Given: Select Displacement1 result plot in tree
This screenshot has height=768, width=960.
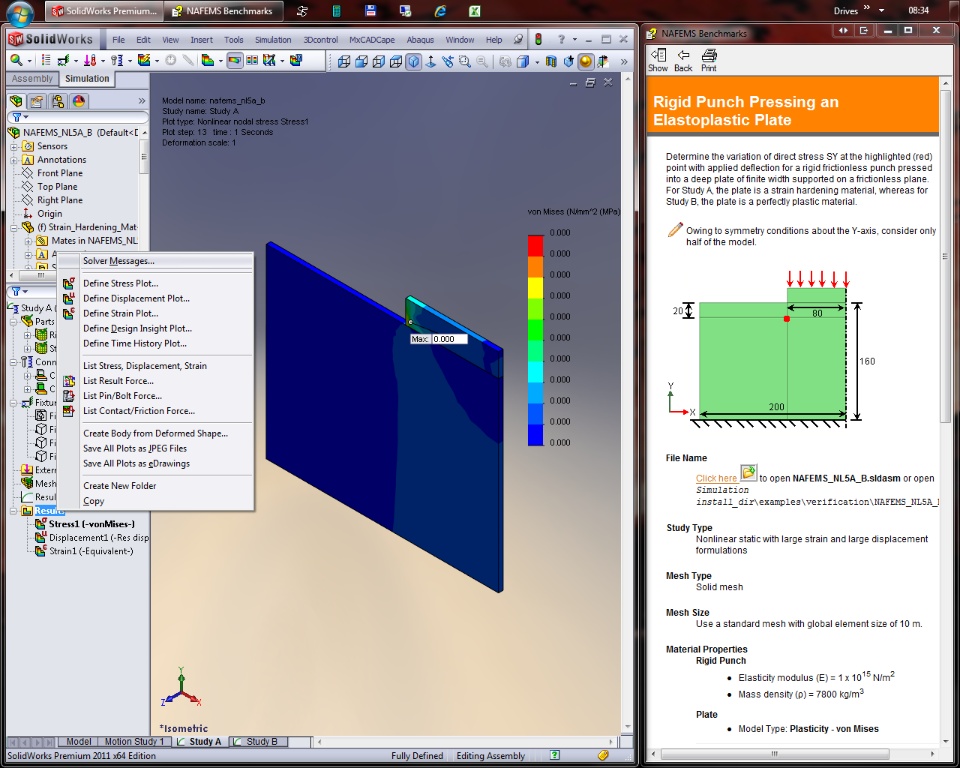Looking at the screenshot, I should [x=99, y=538].
